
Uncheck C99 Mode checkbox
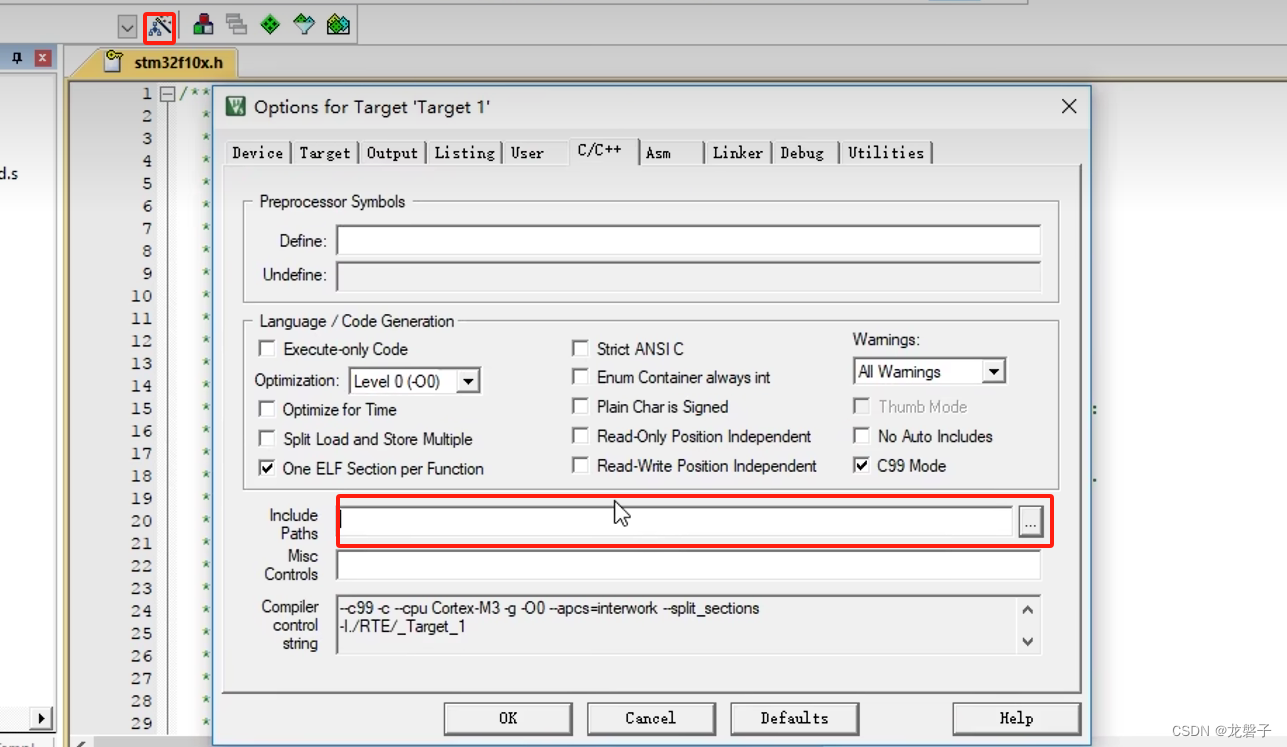coord(861,466)
